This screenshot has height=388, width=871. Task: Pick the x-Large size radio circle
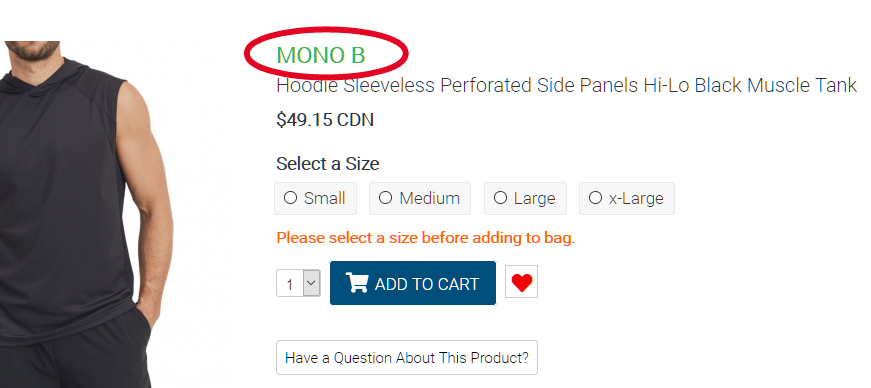tap(595, 198)
